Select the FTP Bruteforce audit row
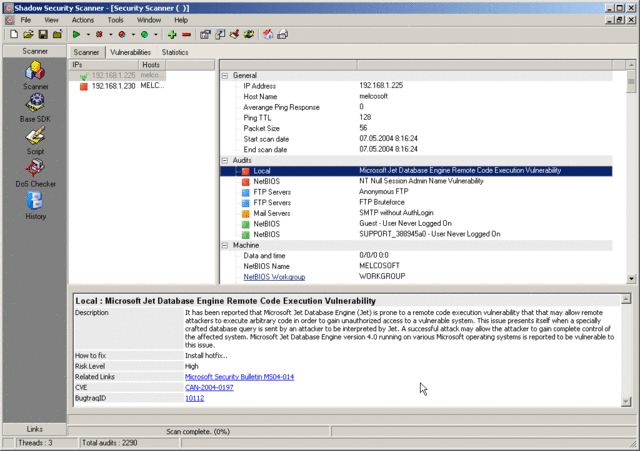This screenshot has width=640, height=451. [416, 203]
